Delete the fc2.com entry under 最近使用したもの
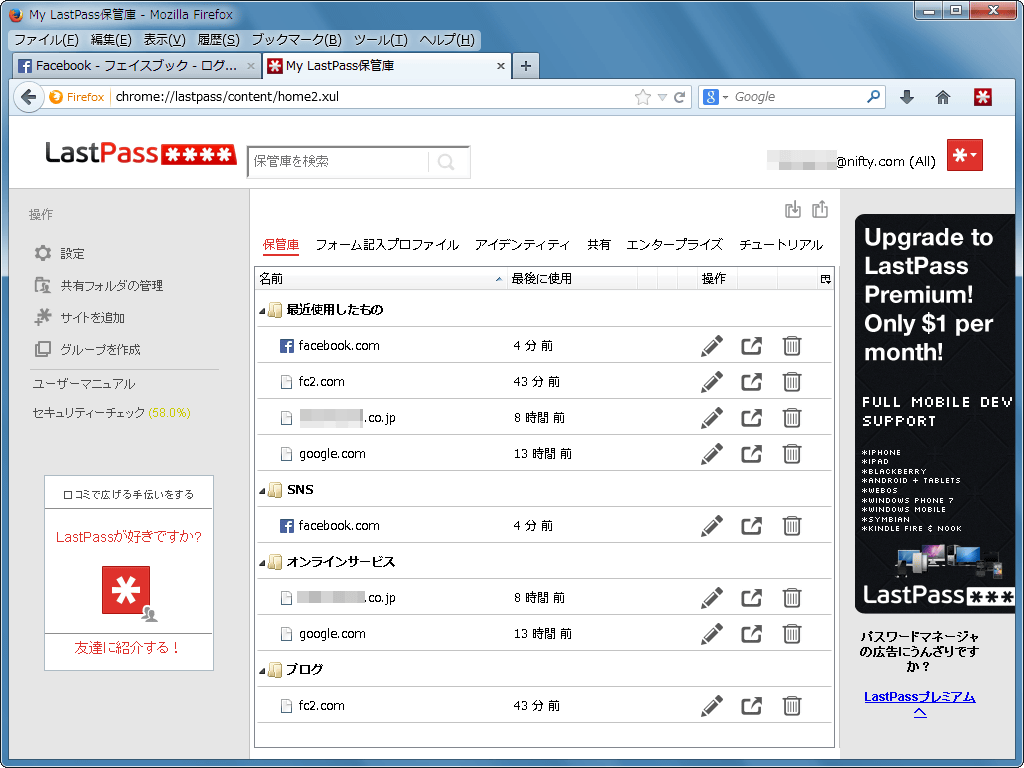 (792, 381)
